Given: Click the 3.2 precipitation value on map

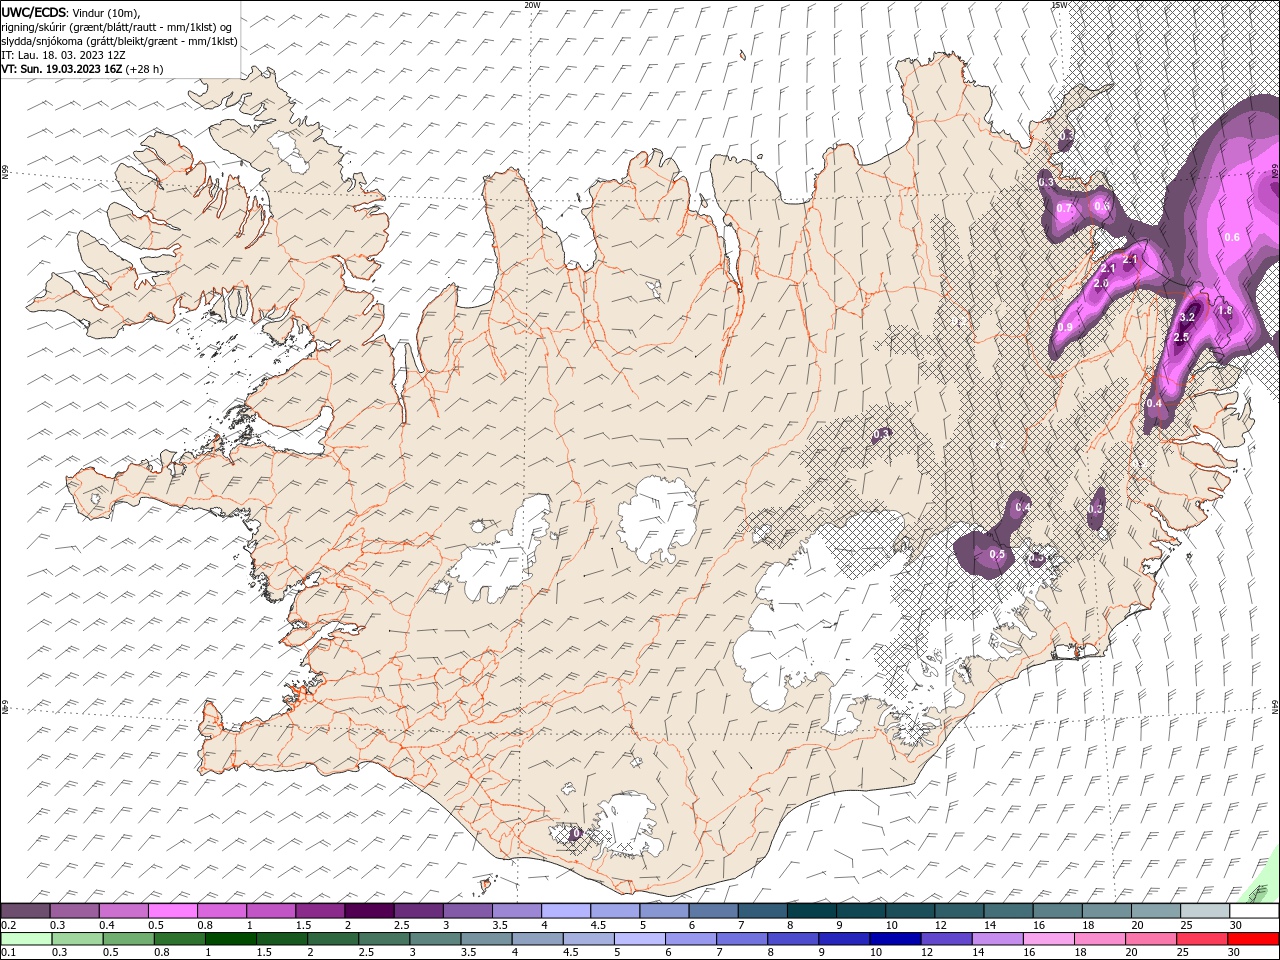Looking at the screenshot, I should [1187, 317].
